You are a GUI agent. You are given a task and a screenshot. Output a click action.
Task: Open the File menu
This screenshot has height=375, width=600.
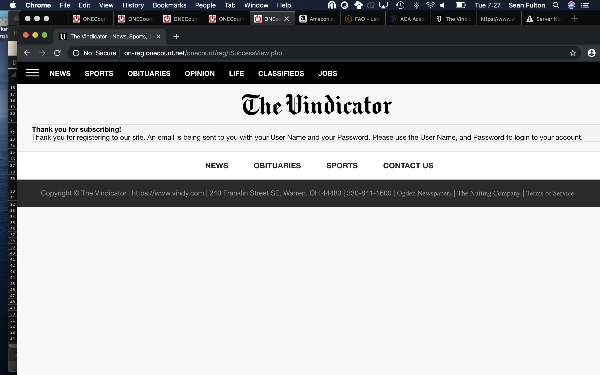pyautogui.click(x=65, y=5)
